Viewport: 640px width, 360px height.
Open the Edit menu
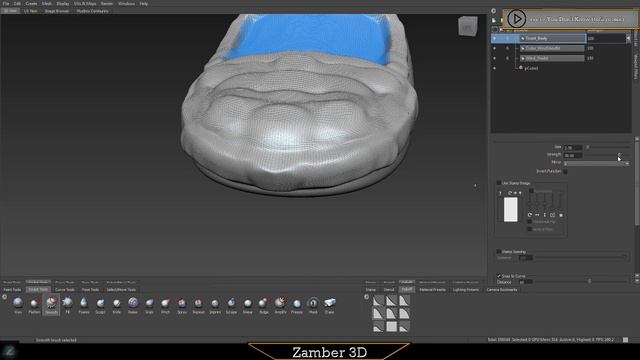tap(17, 4)
